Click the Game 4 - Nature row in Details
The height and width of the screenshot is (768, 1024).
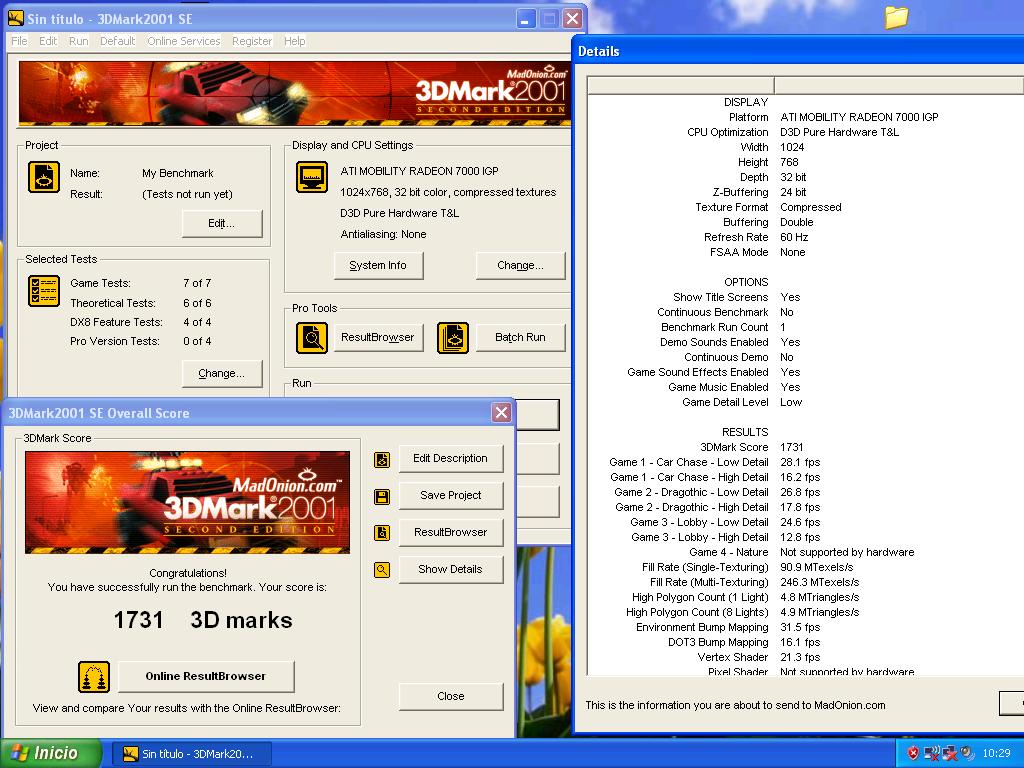tap(805, 552)
